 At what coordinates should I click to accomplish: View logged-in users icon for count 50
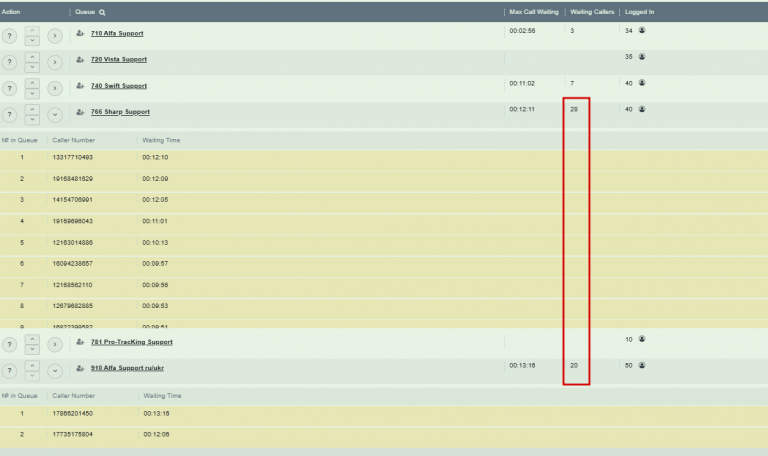point(642,365)
